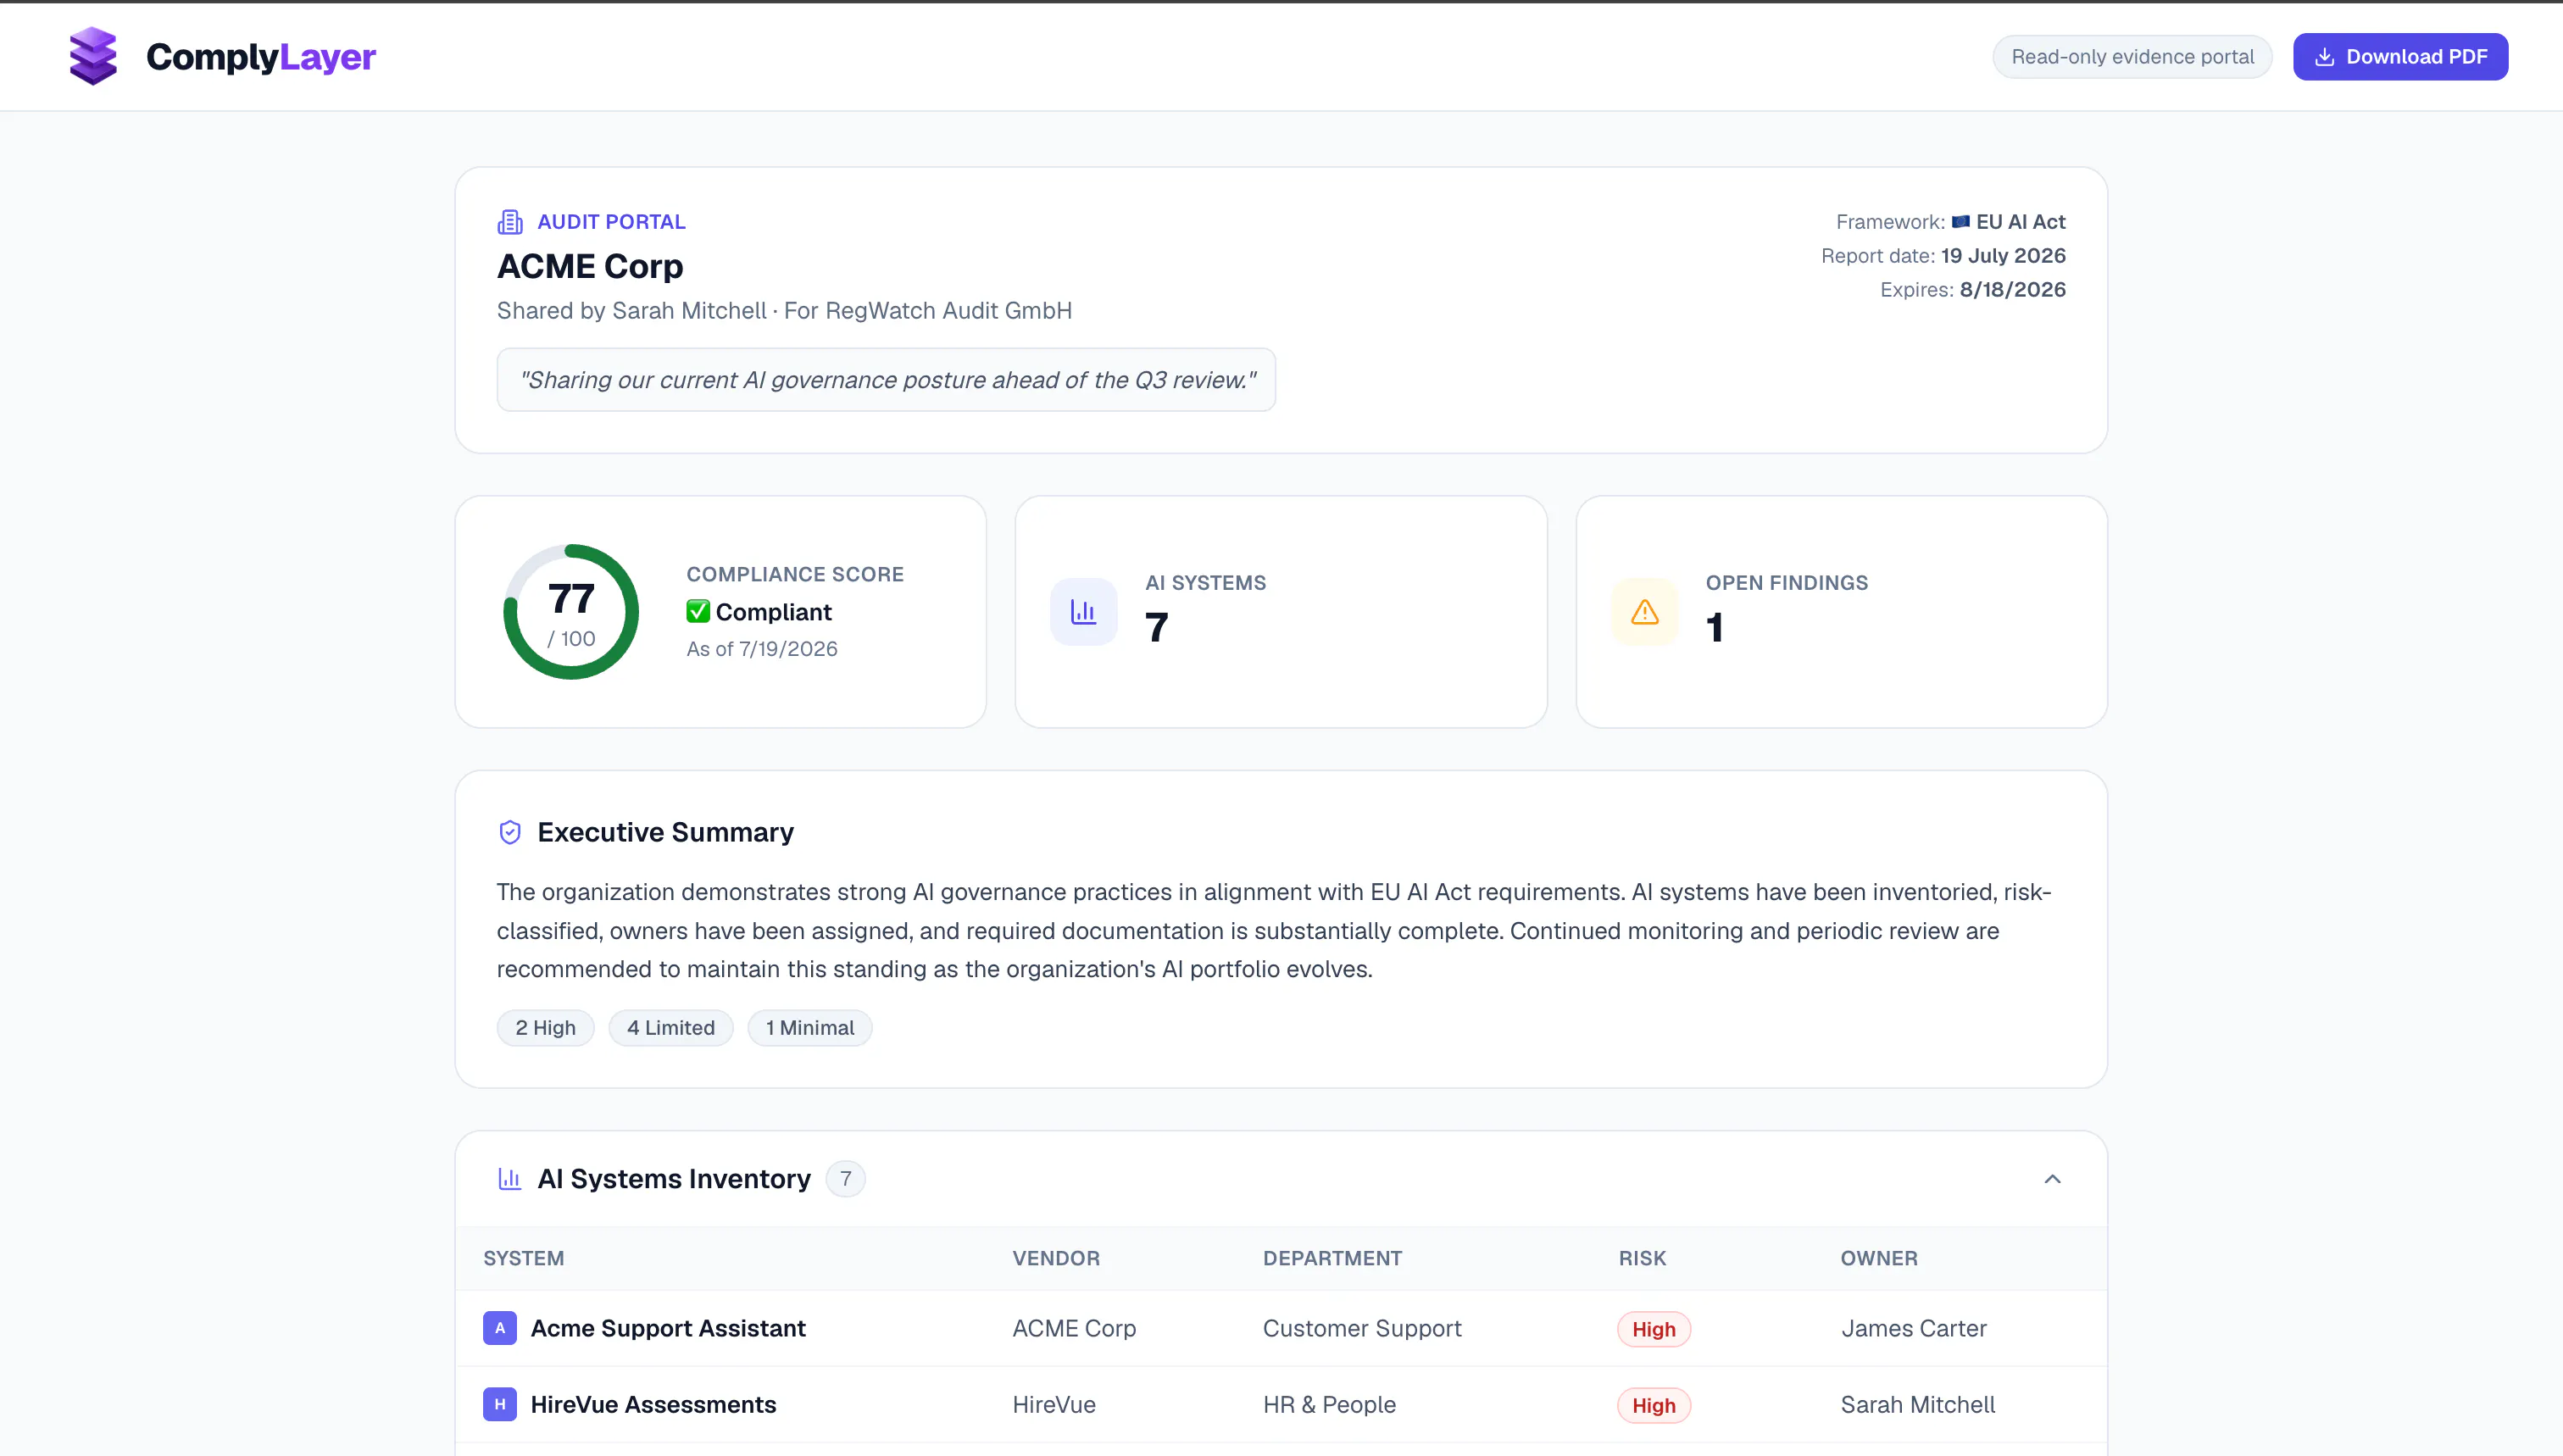
Task: Click the Acme Support Assistant avatar icon
Action: (500, 1328)
